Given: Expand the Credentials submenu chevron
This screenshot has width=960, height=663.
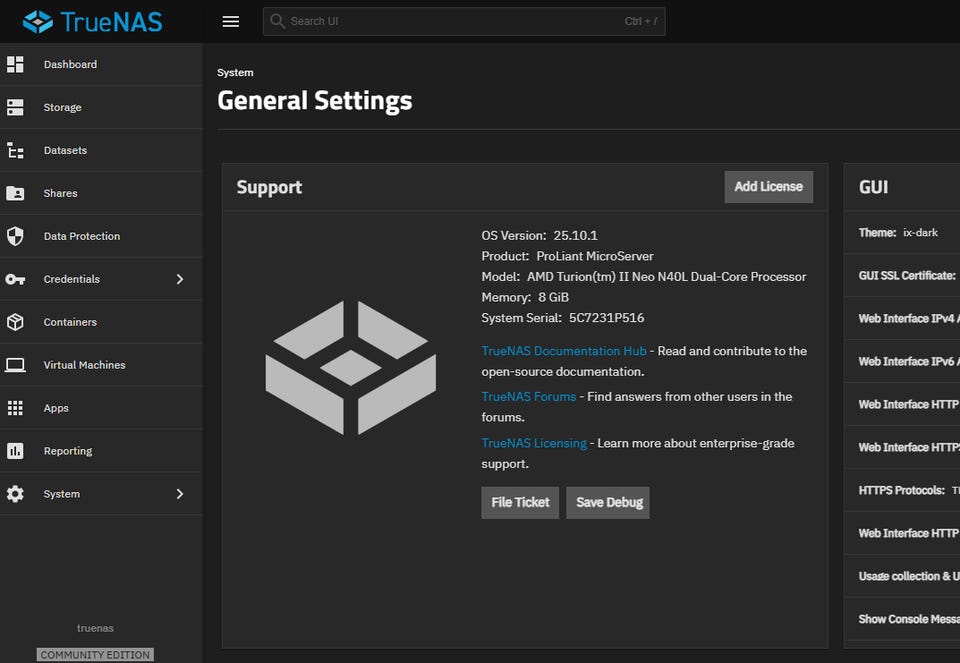Looking at the screenshot, I should point(180,279).
